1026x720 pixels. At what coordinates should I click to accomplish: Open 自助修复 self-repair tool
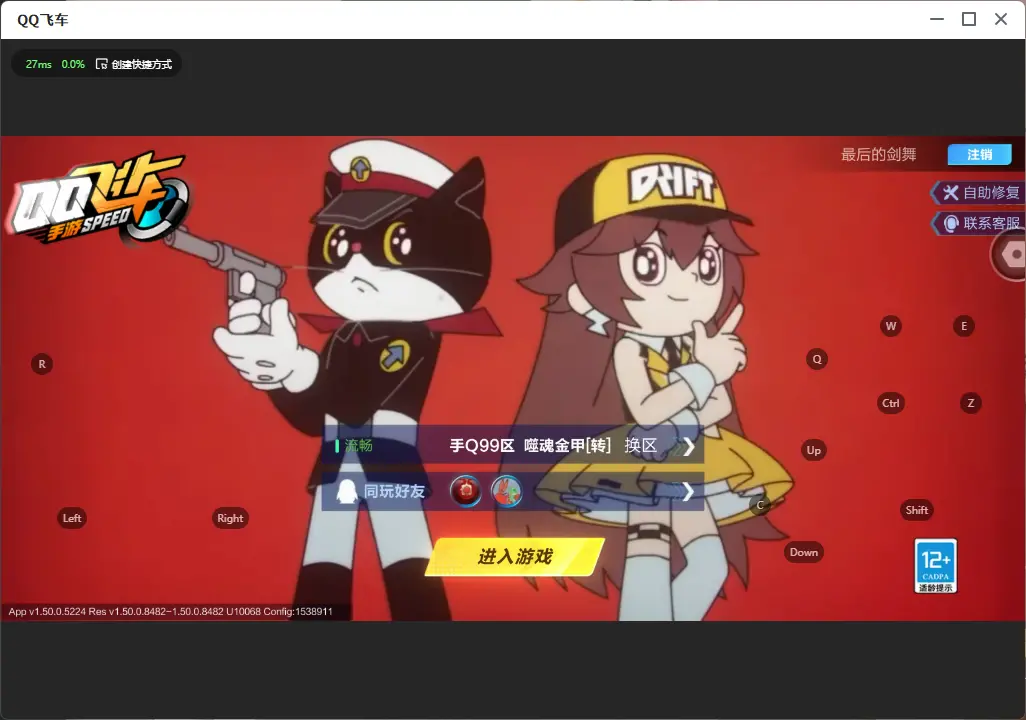coord(978,192)
